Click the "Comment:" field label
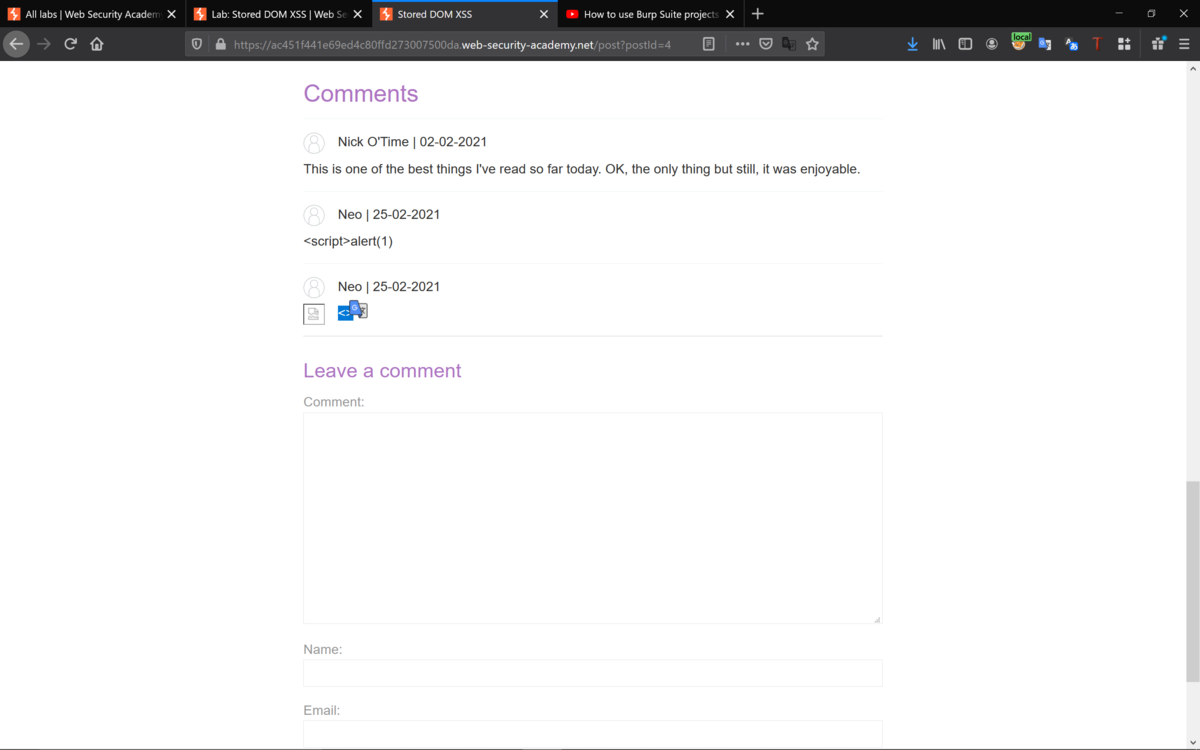The width and height of the screenshot is (1200, 750). 334,402
